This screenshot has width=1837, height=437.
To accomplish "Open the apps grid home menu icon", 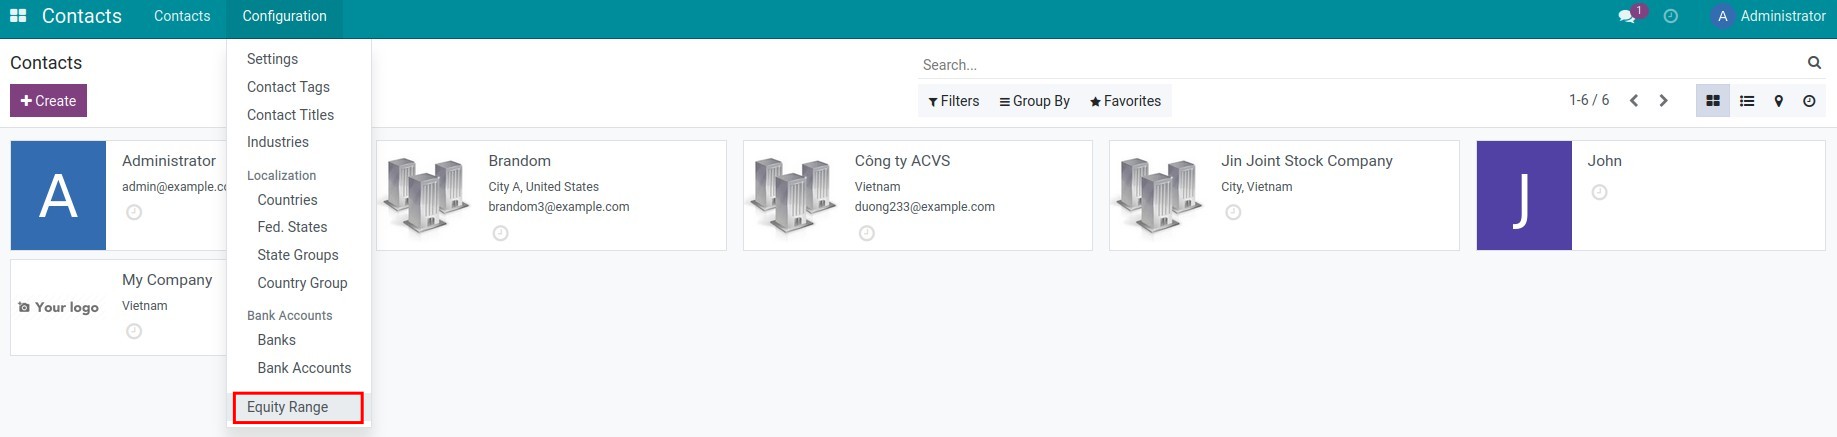I will click(x=18, y=16).
